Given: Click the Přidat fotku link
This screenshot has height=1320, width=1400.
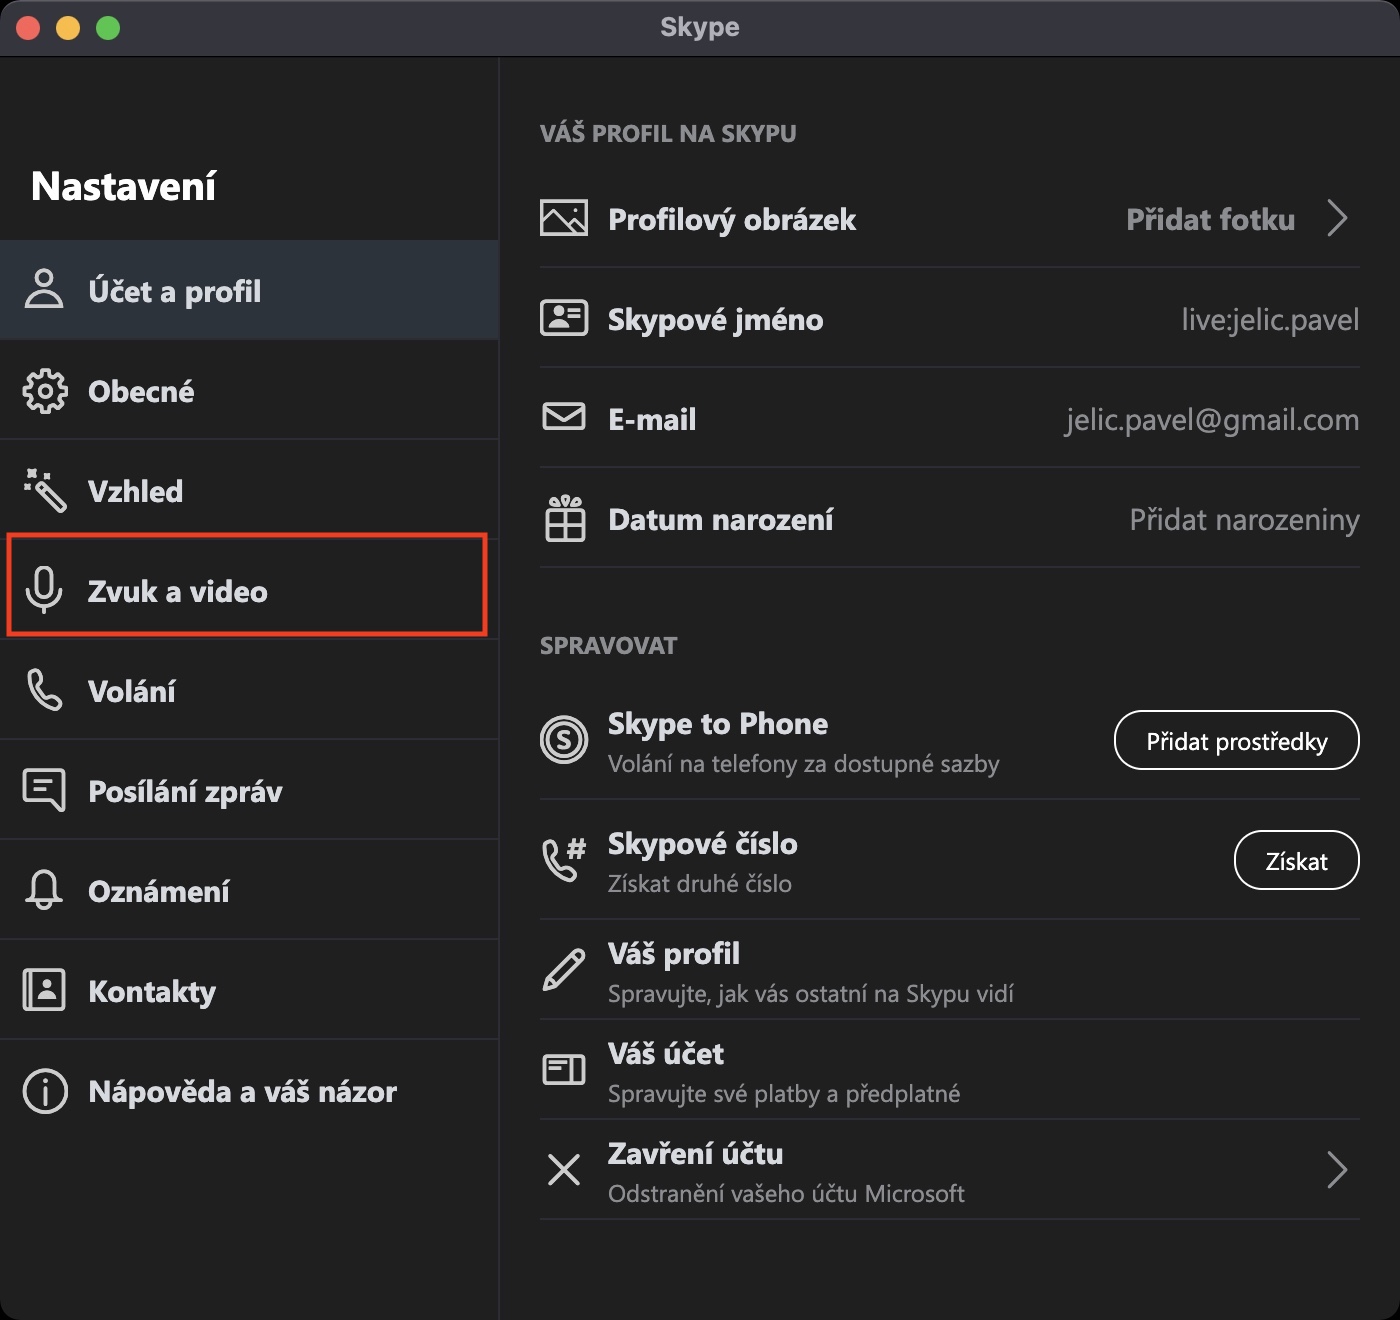Looking at the screenshot, I should coord(1210,220).
